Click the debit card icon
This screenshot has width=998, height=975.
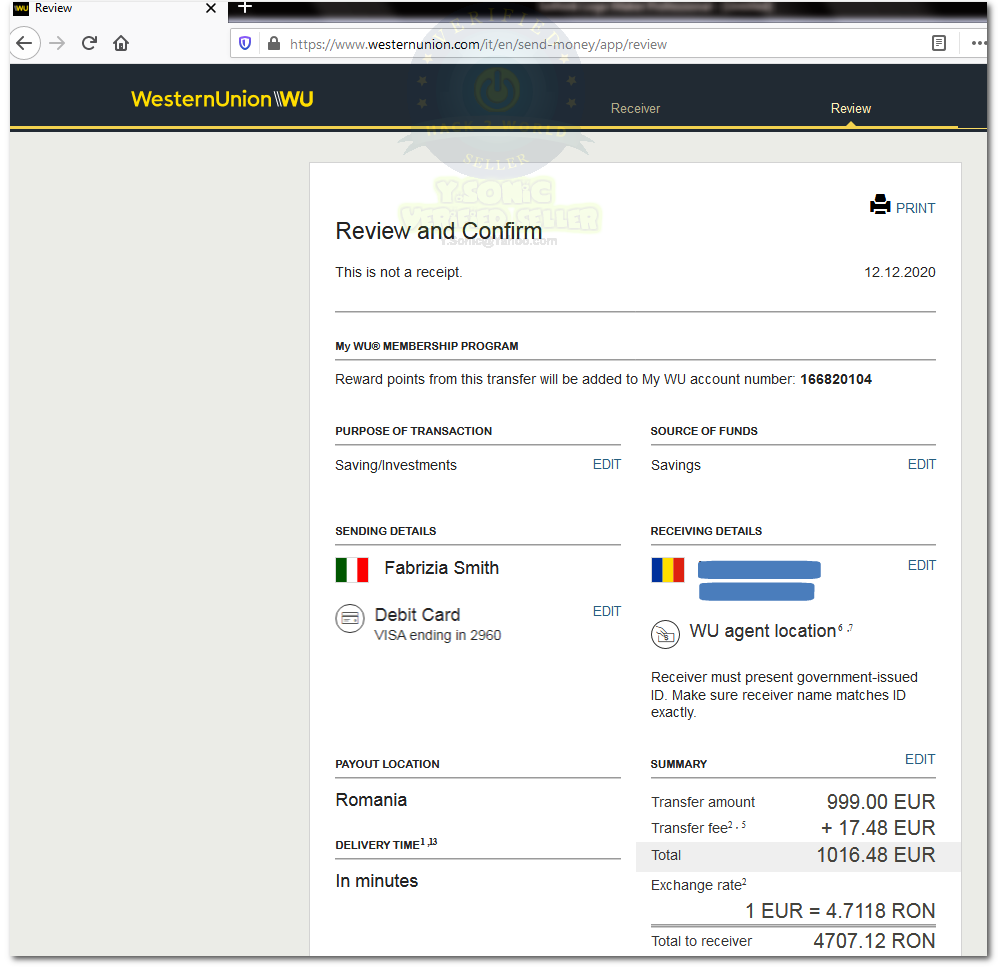coord(350,618)
